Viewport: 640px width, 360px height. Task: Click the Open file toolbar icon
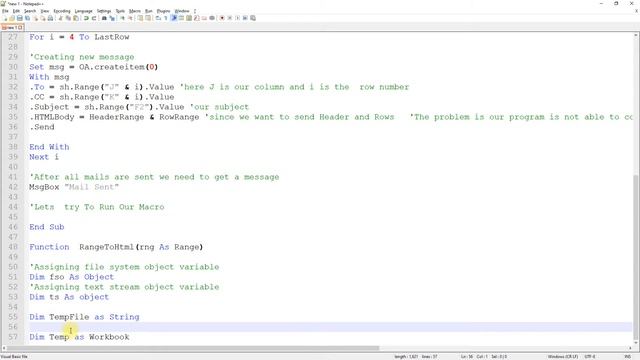[12, 18]
